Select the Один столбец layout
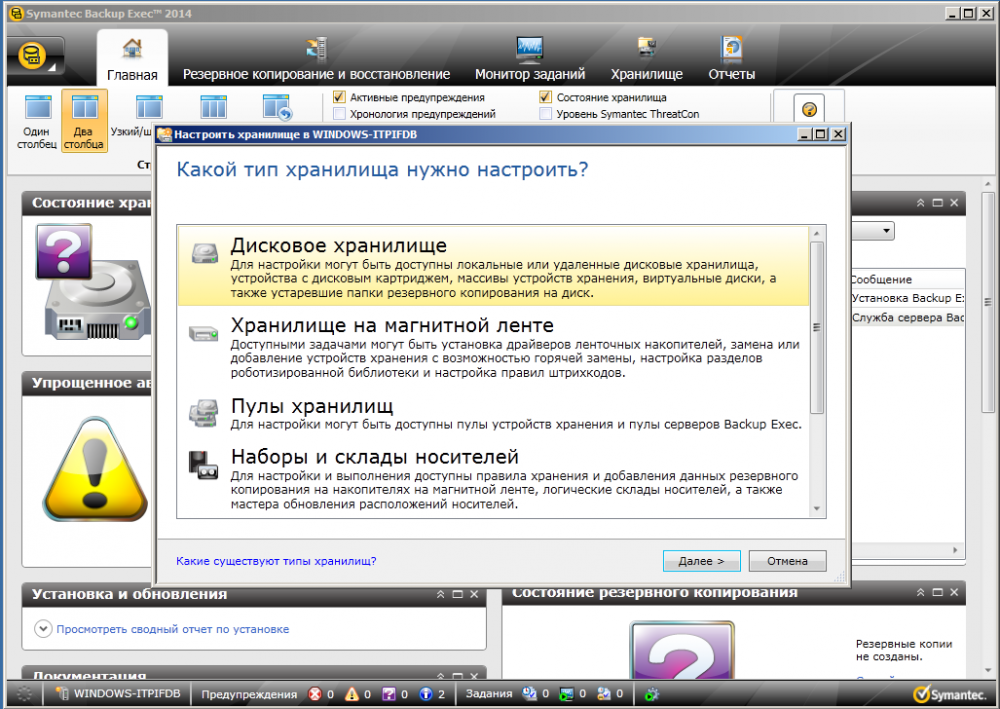The width and height of the screenshot is (1000, 709). pyautogui.click(x=37, y=121)
